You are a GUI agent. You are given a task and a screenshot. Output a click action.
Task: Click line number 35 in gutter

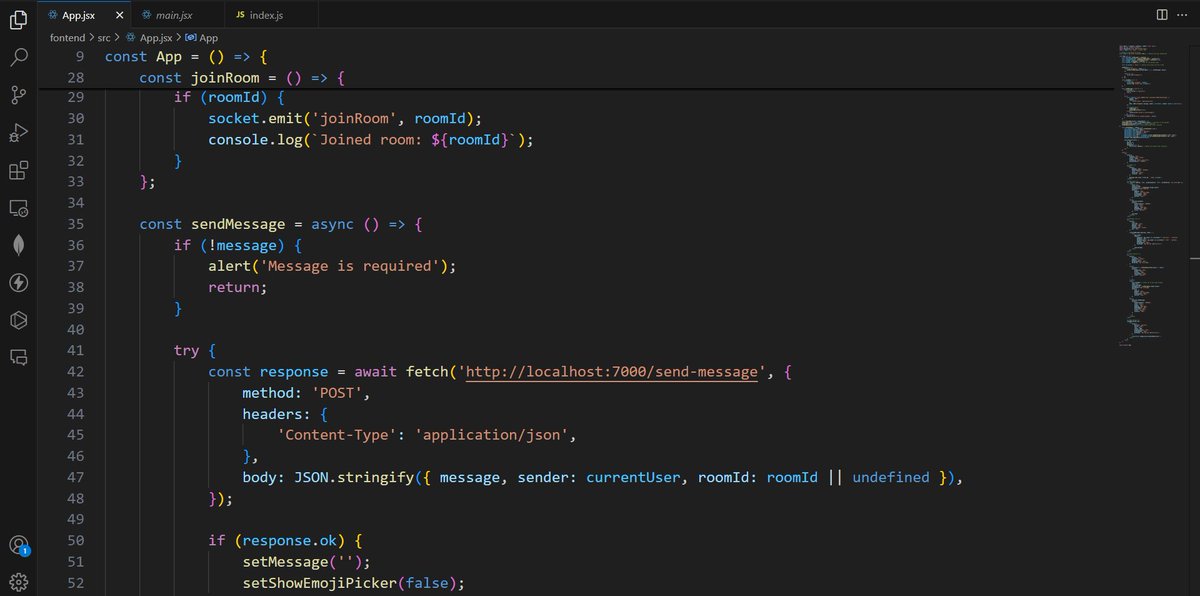[x=76, y=224]
